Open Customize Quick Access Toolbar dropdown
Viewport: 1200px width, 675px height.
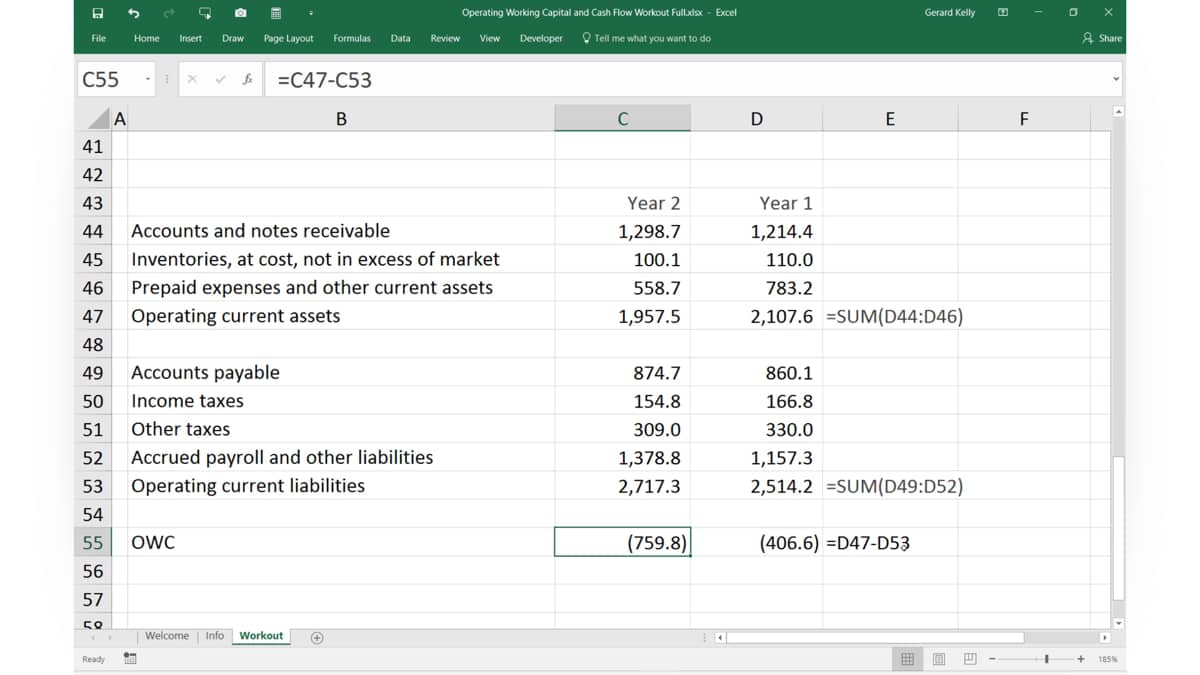[x=311, y=13]
